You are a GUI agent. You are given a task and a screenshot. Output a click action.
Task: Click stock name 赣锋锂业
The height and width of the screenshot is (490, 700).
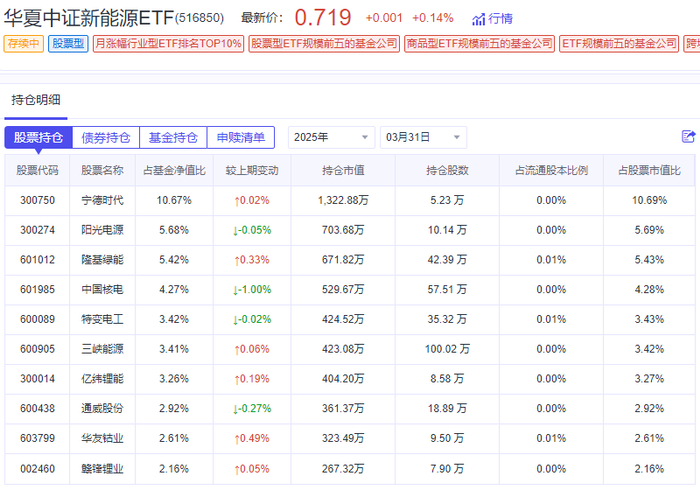[102, 469]
